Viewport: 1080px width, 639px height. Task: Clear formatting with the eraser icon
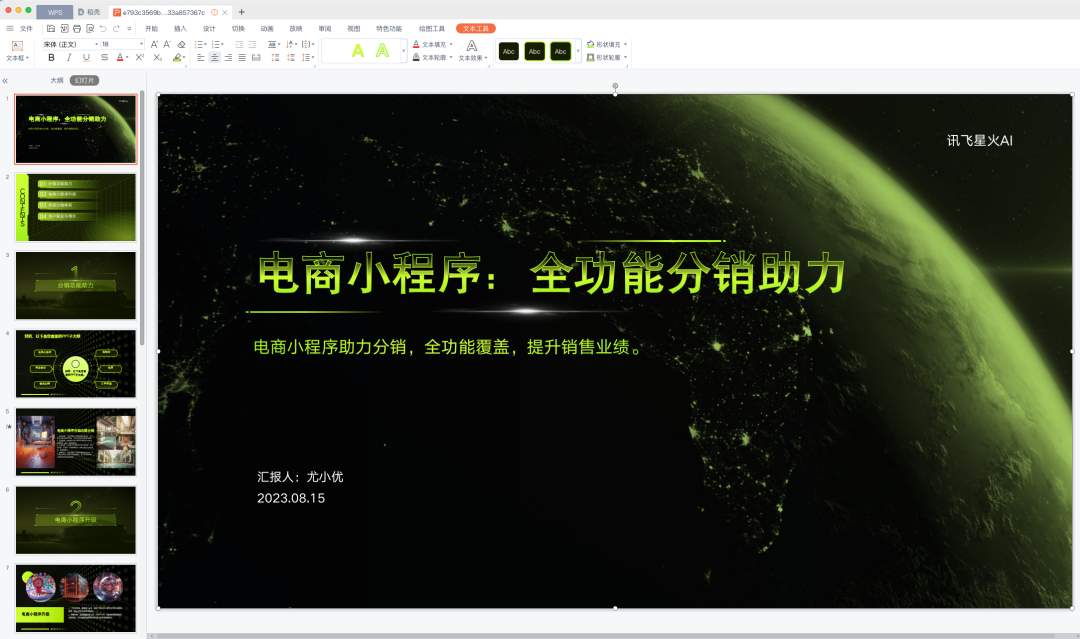181,44
